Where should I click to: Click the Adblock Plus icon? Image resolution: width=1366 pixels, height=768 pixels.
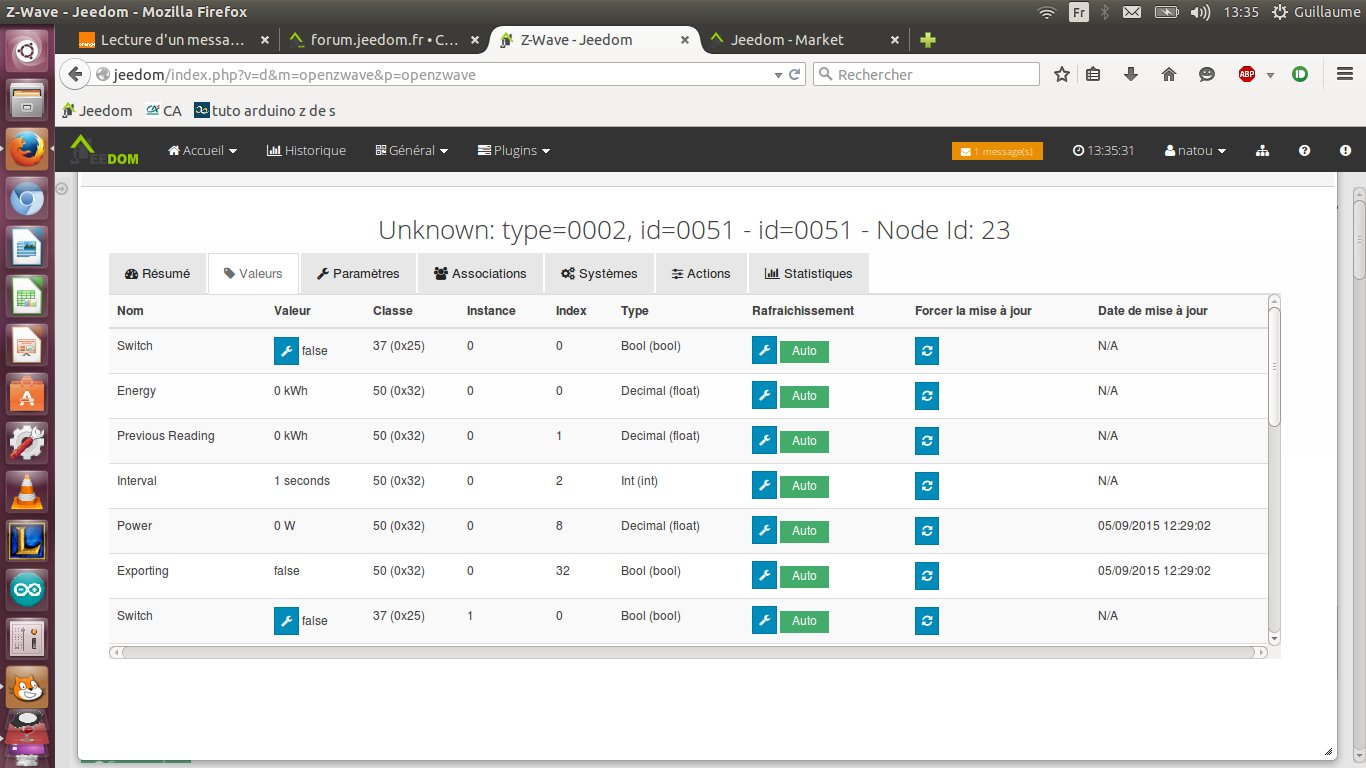[x=1247, y=74]
